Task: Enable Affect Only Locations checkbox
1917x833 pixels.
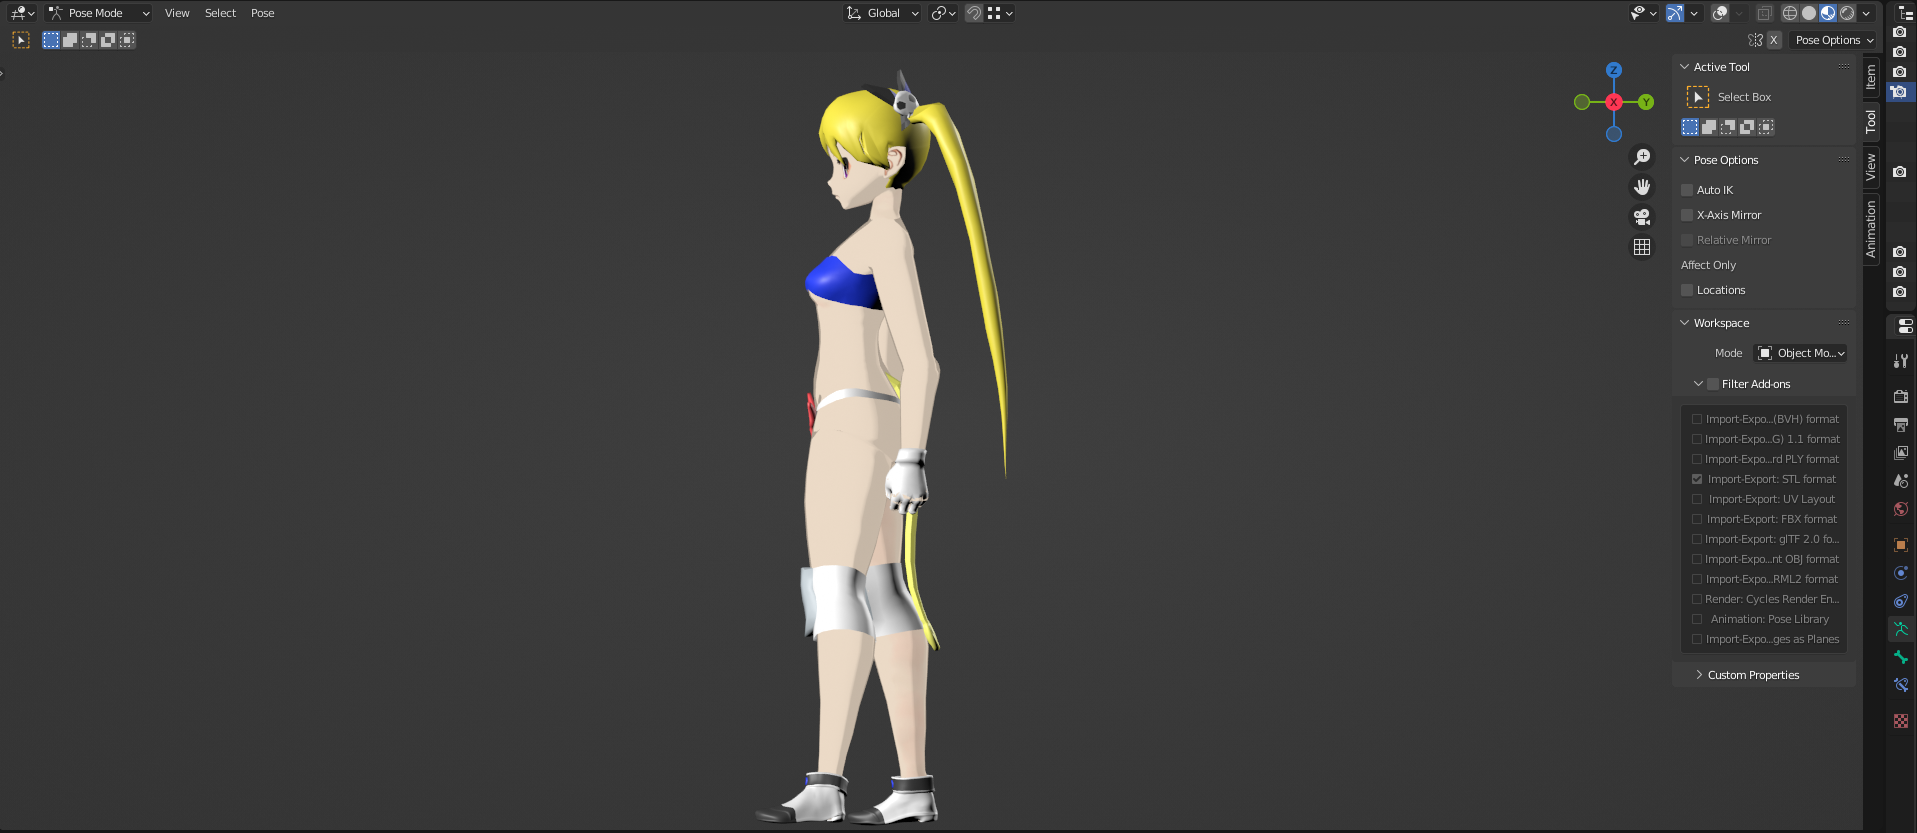Action: (x=1687, y=290)
